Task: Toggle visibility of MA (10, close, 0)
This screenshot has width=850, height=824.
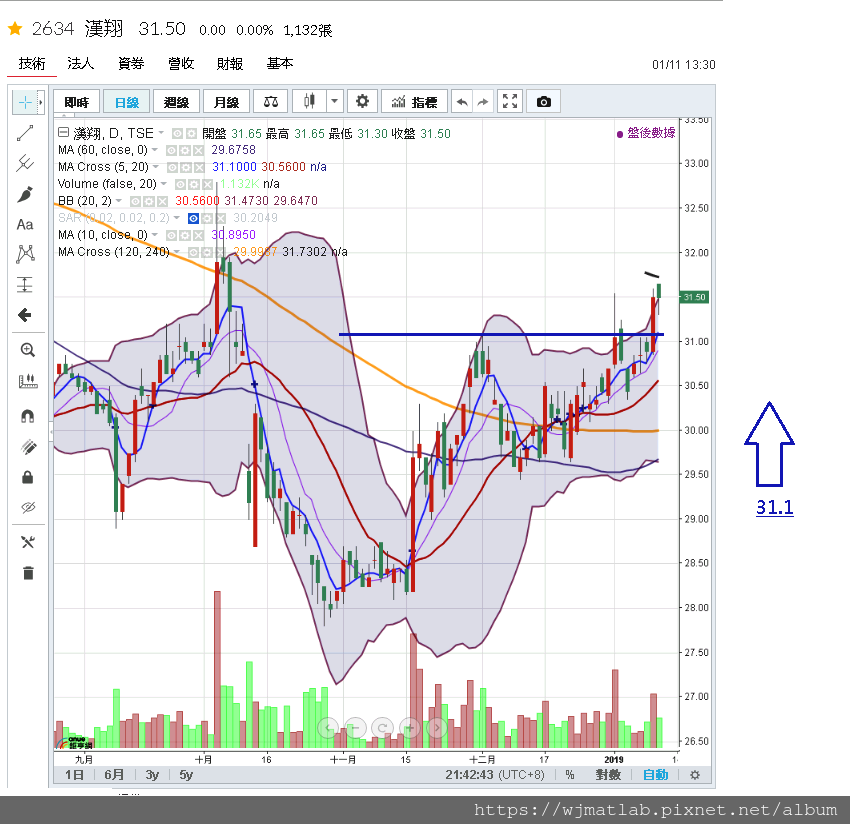Action: pyautogui.click(x=171, y=235)
